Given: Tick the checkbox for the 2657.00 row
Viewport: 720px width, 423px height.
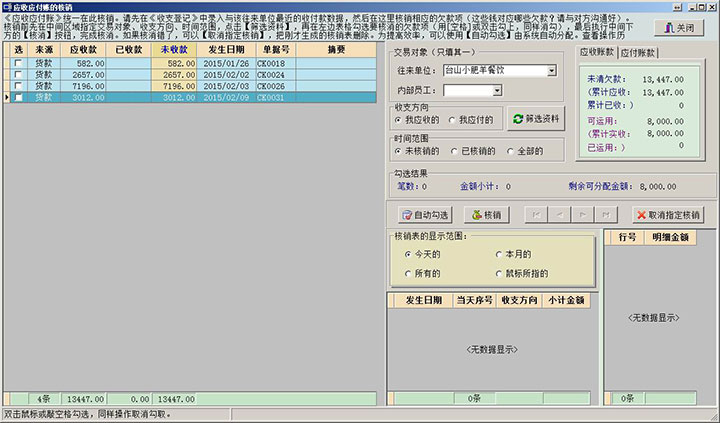Looking at the screenshot, I should 18,75.
